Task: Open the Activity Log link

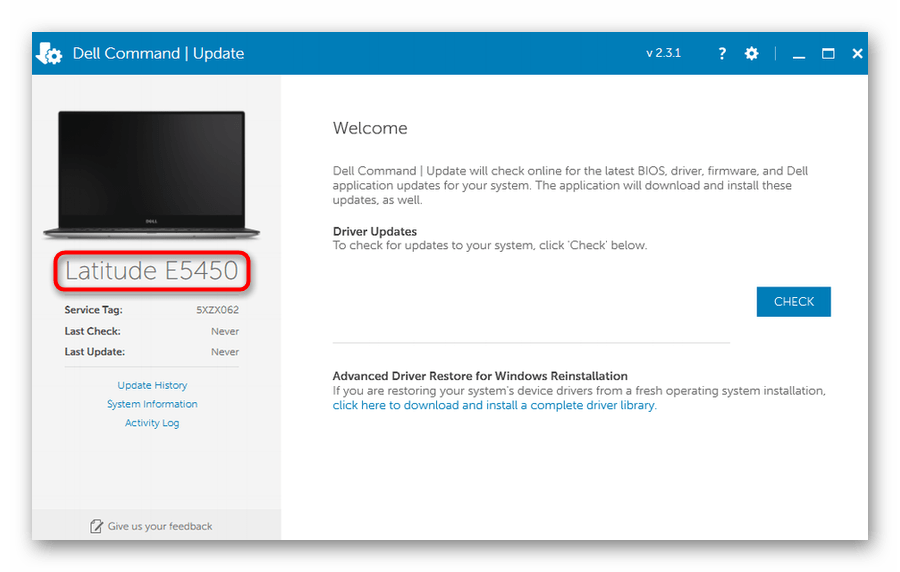Action: click(152, 423)
